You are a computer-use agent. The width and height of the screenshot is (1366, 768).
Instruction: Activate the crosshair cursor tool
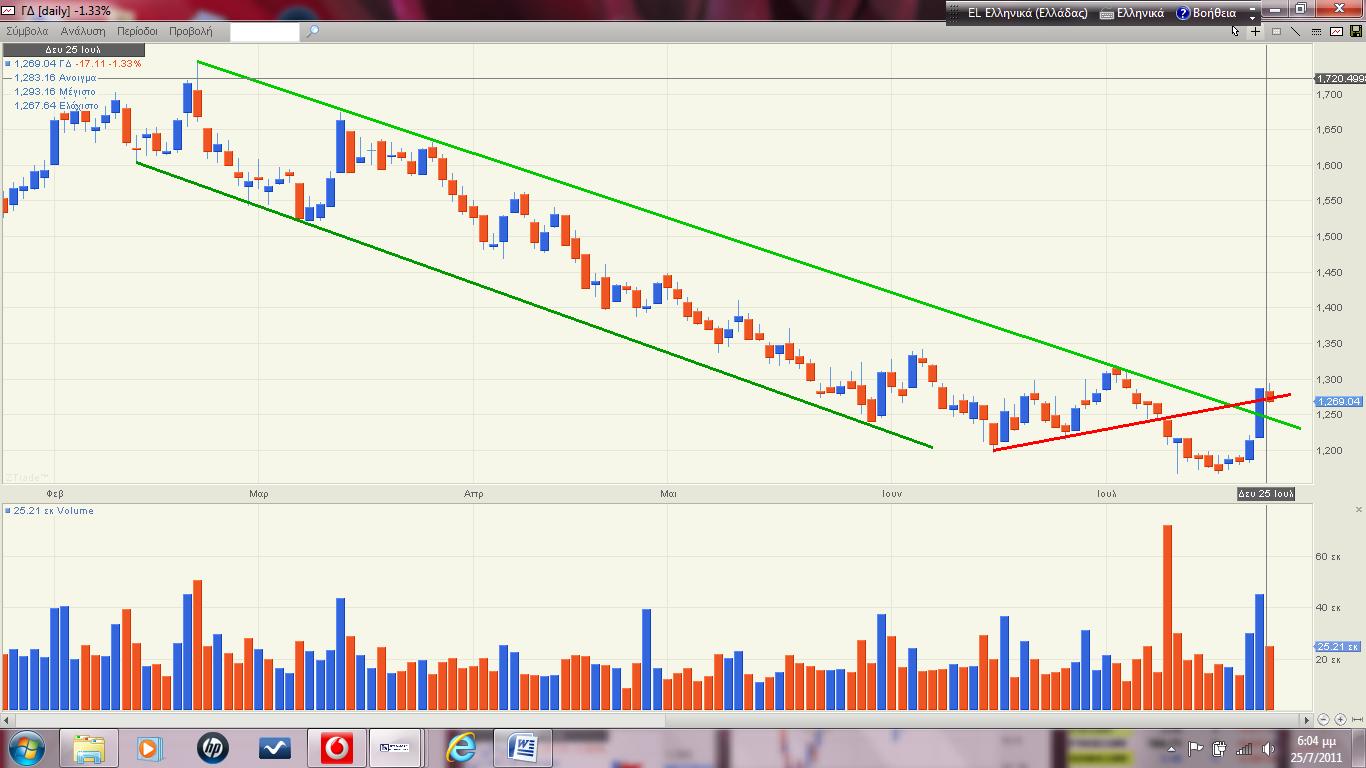(x=1256, y=31)
